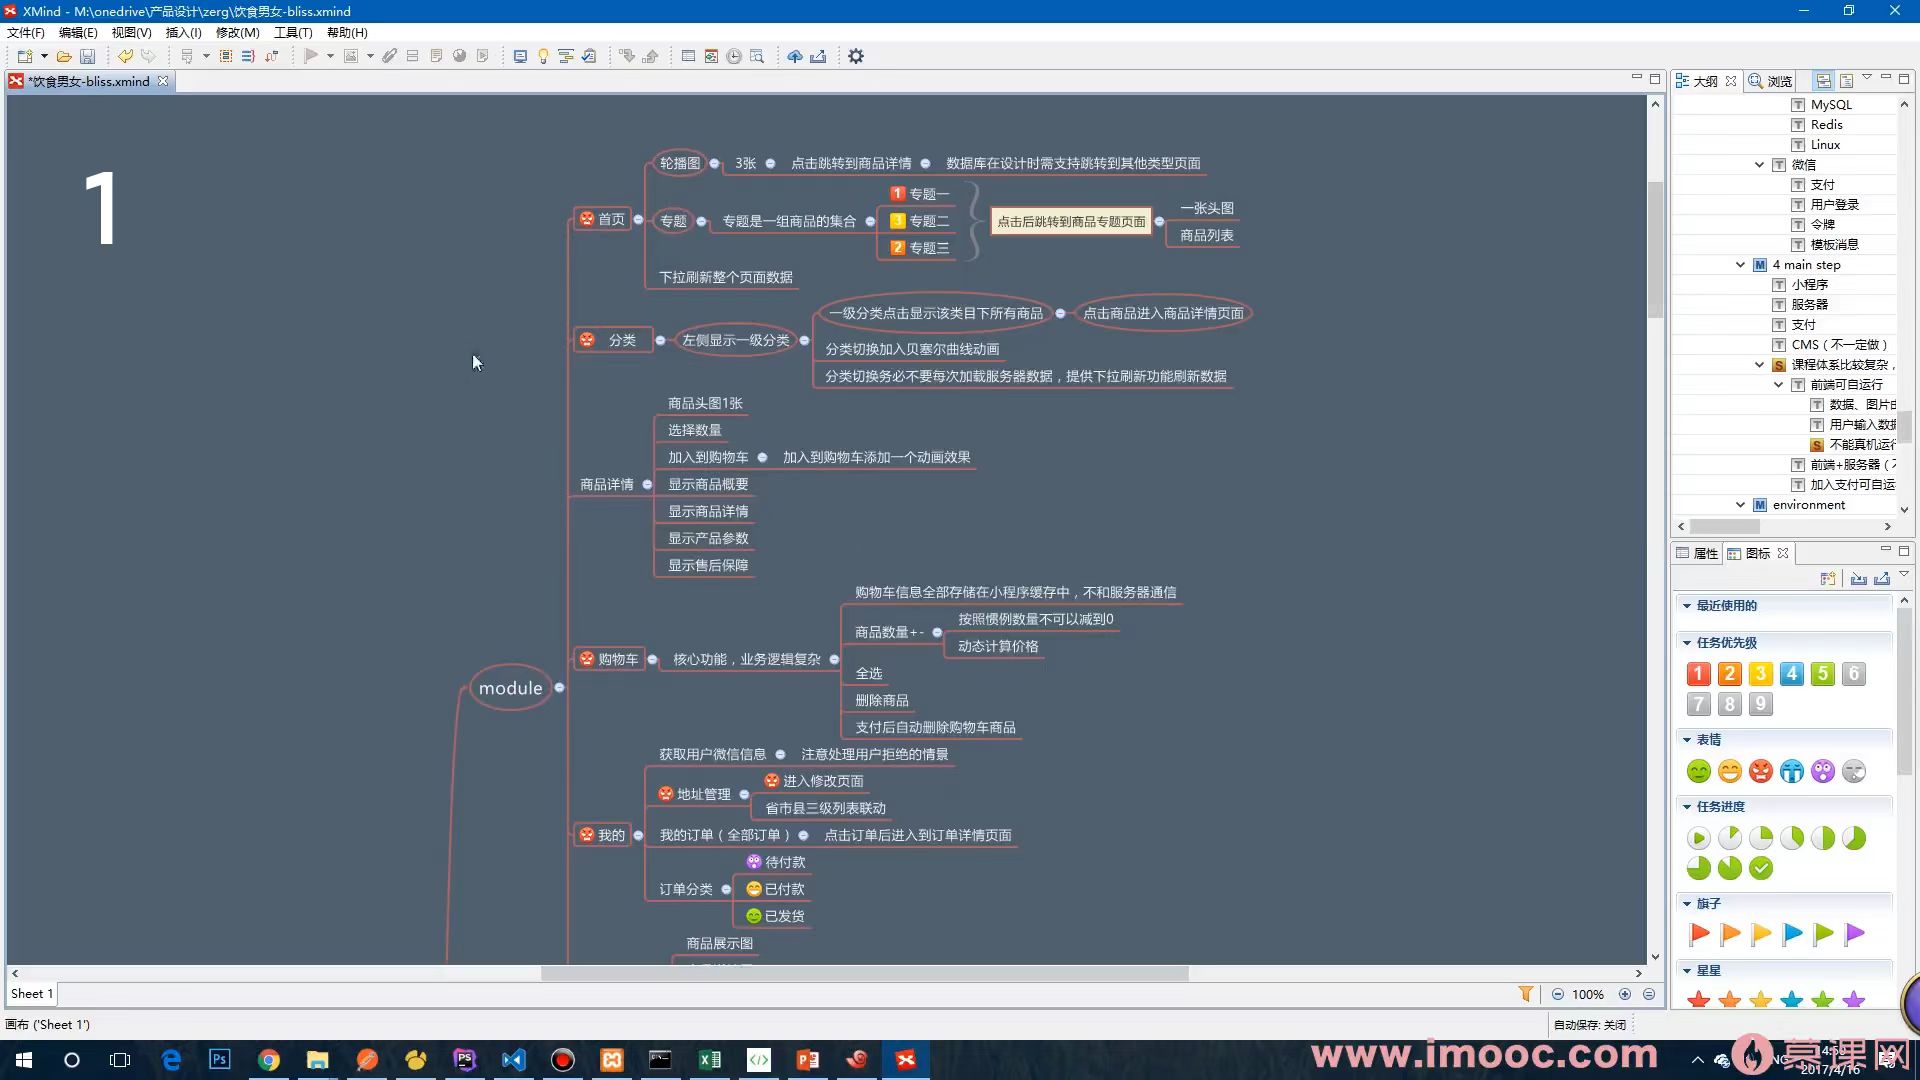
Task: Click the cloud upload toolbar icon
Action: click(x=795, y=56)
